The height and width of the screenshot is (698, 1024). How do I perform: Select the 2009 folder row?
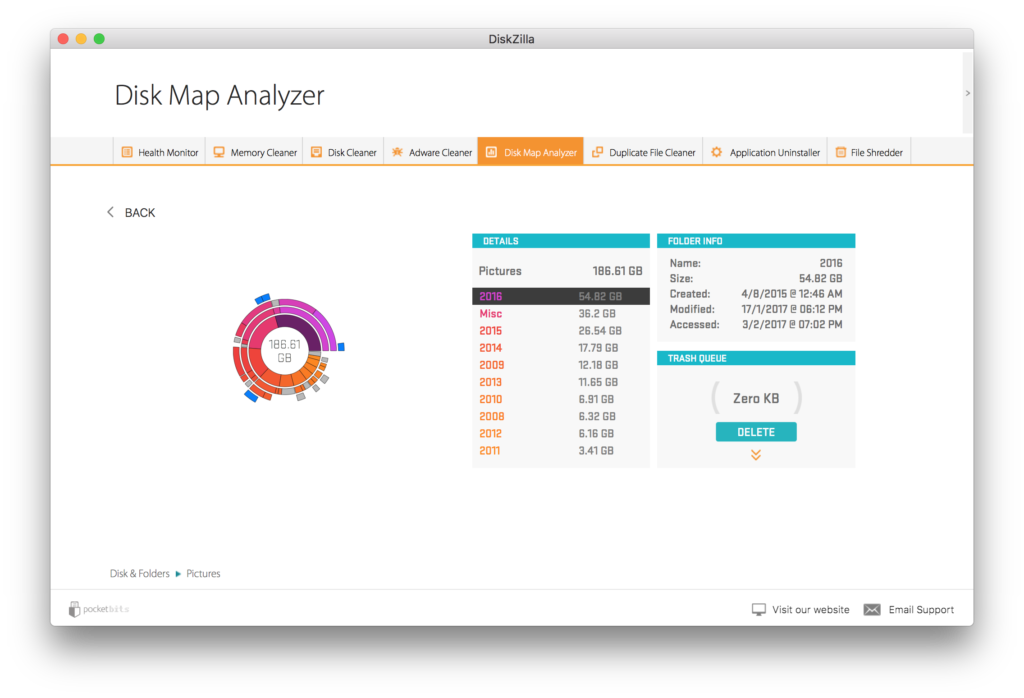[561, 365]
